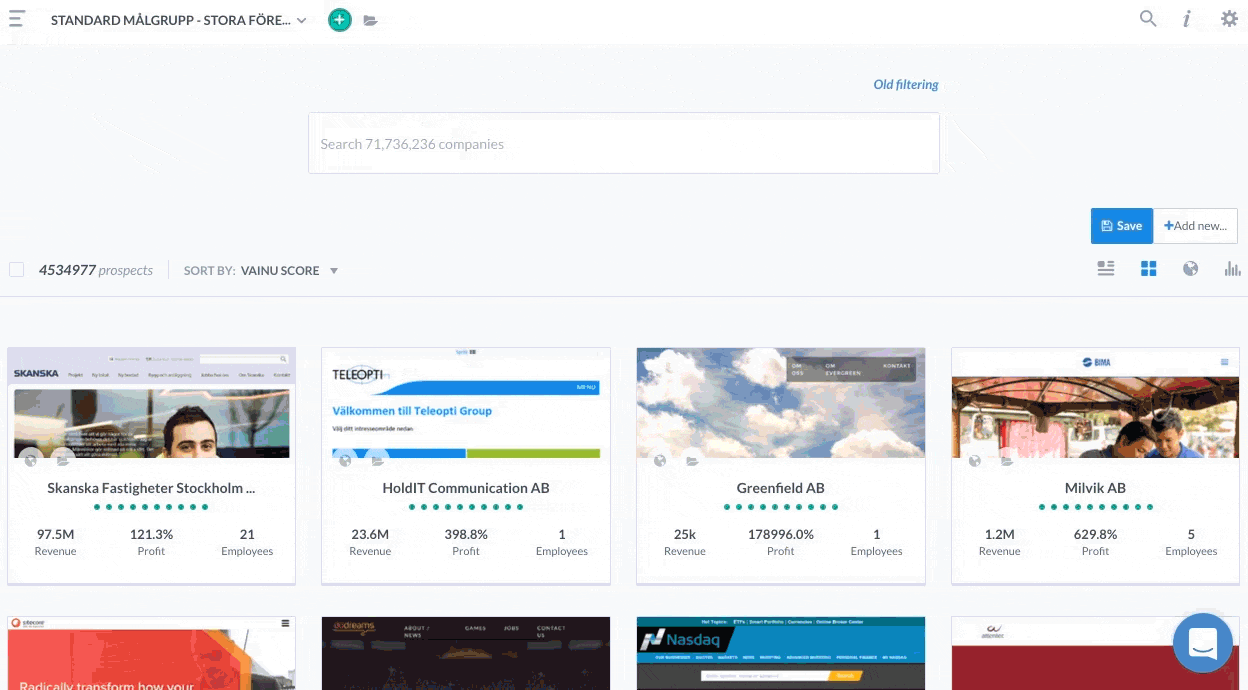The height and width of the screenshot is (690, 1248).
Task: Open the settings gear icon
Action: 1229,18
